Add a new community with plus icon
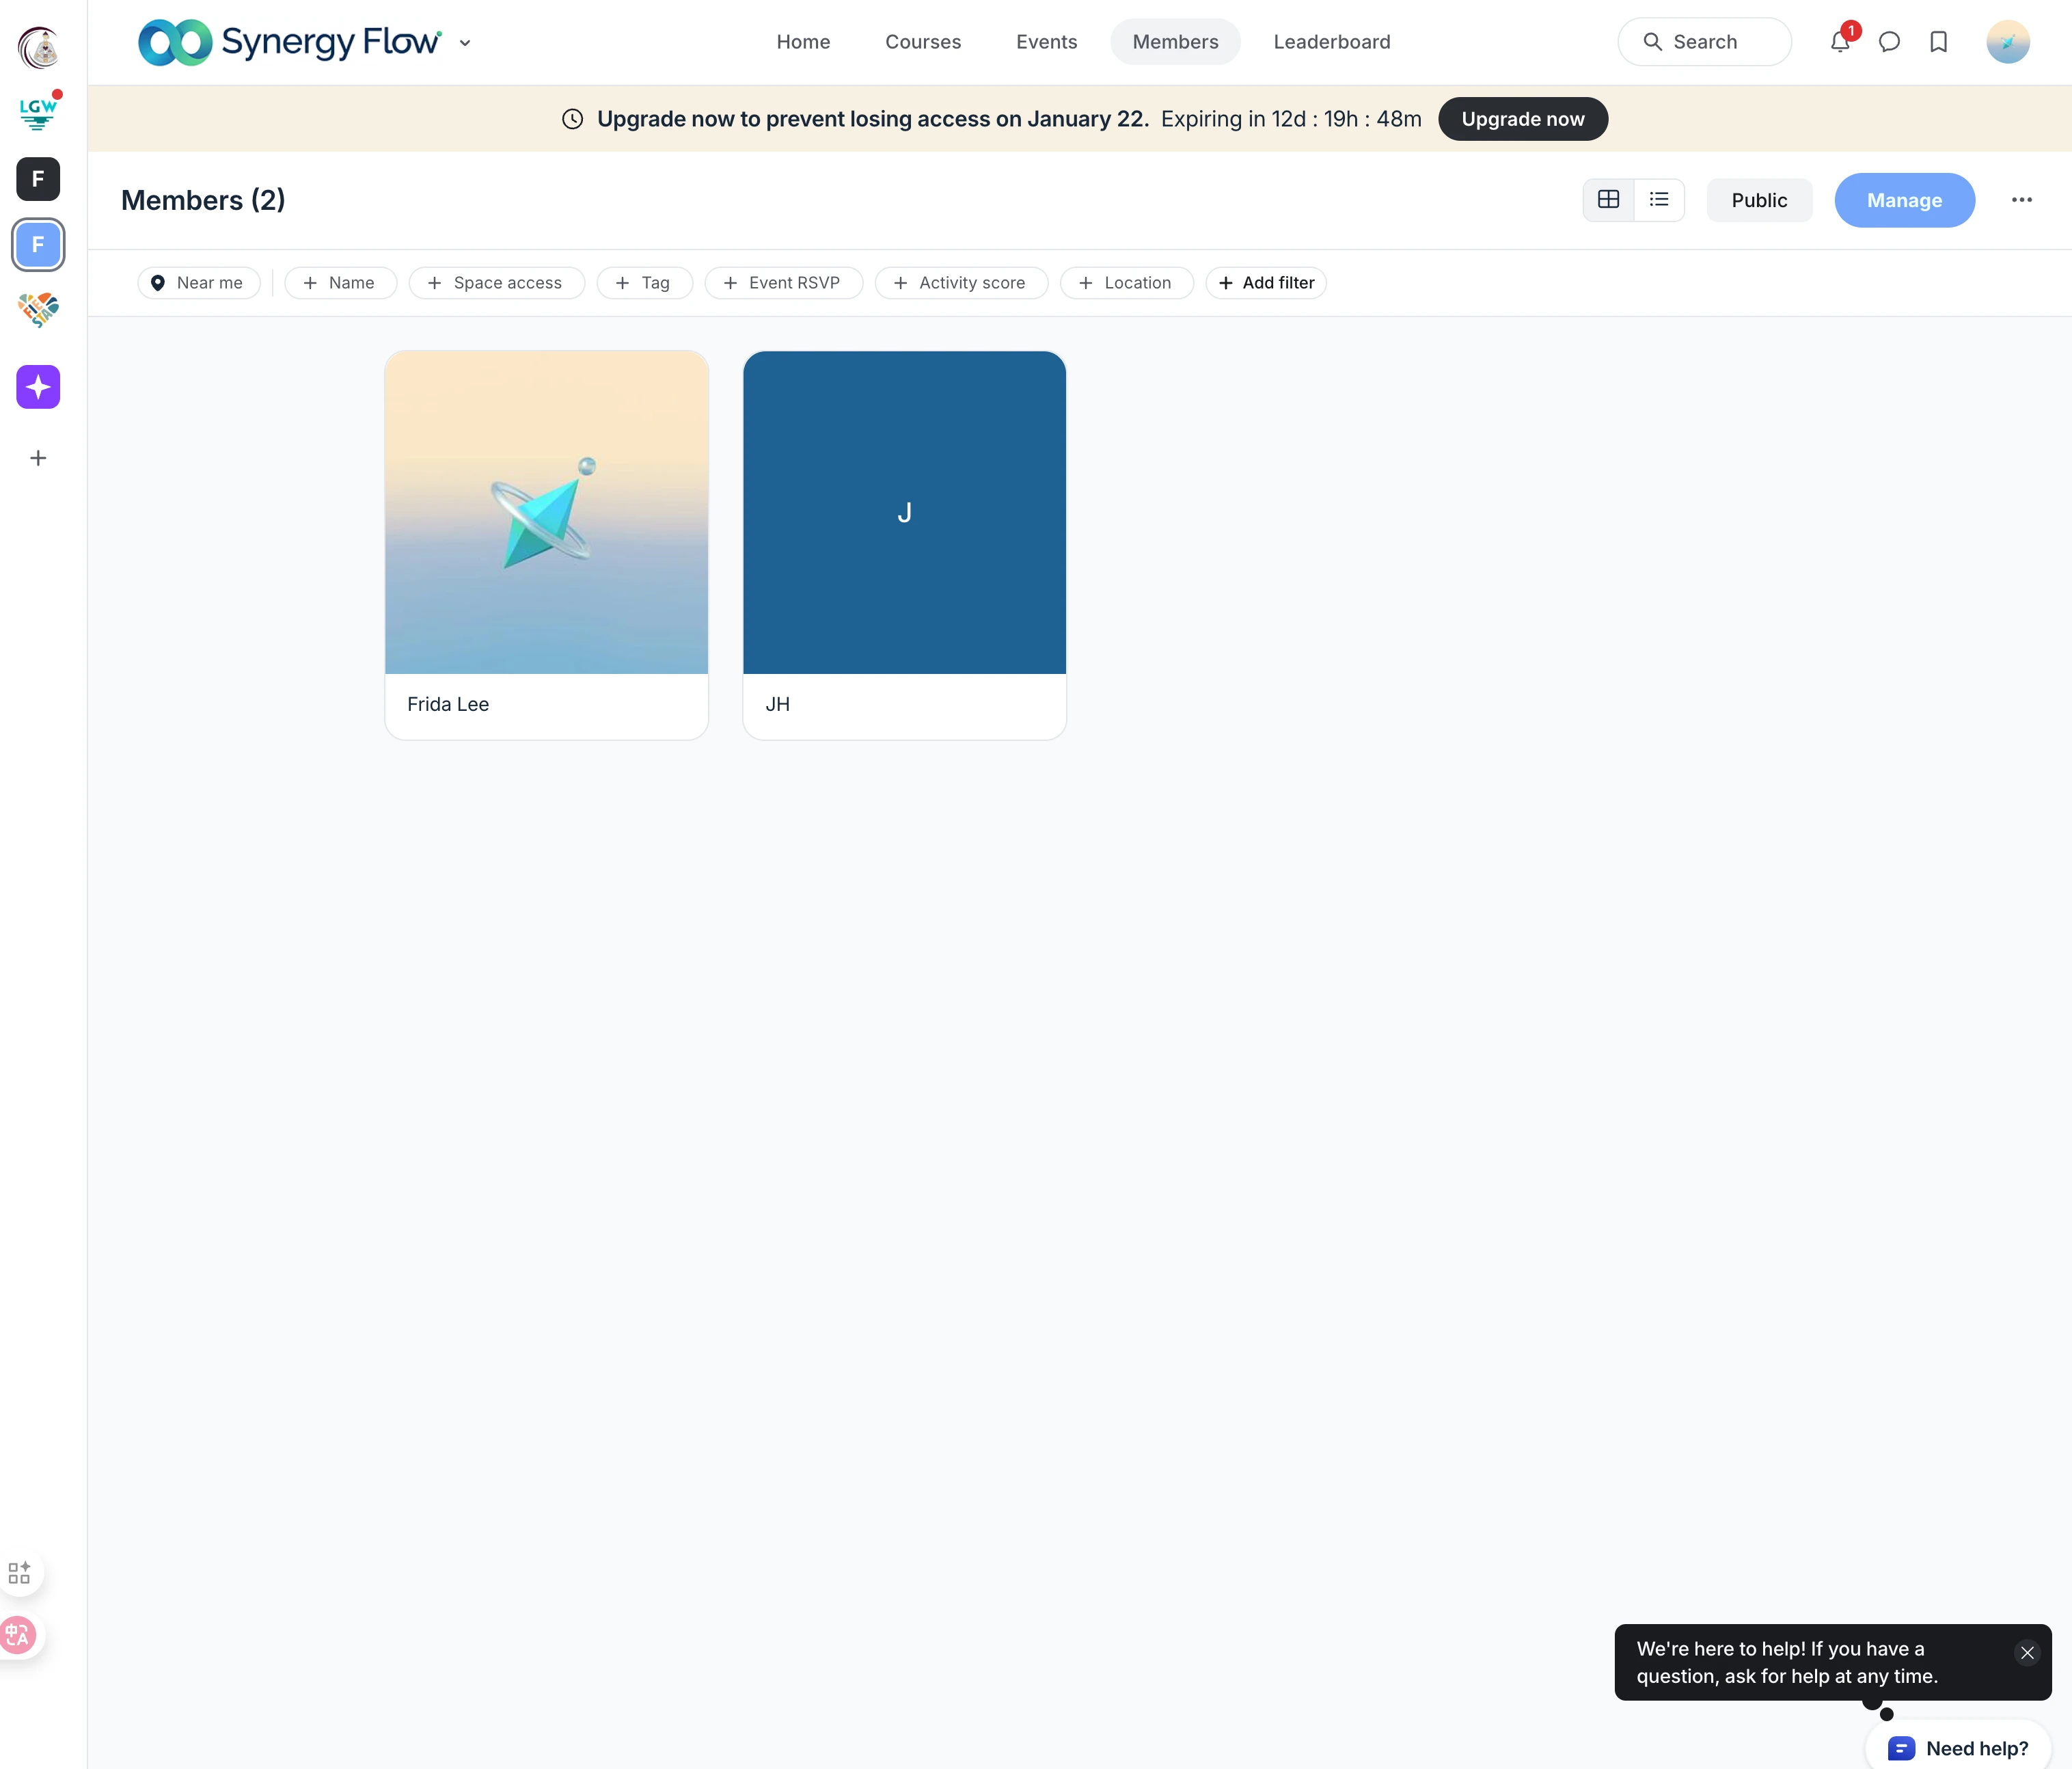The width and height of the screenshot is (2072, 1769). pos(38,458)
